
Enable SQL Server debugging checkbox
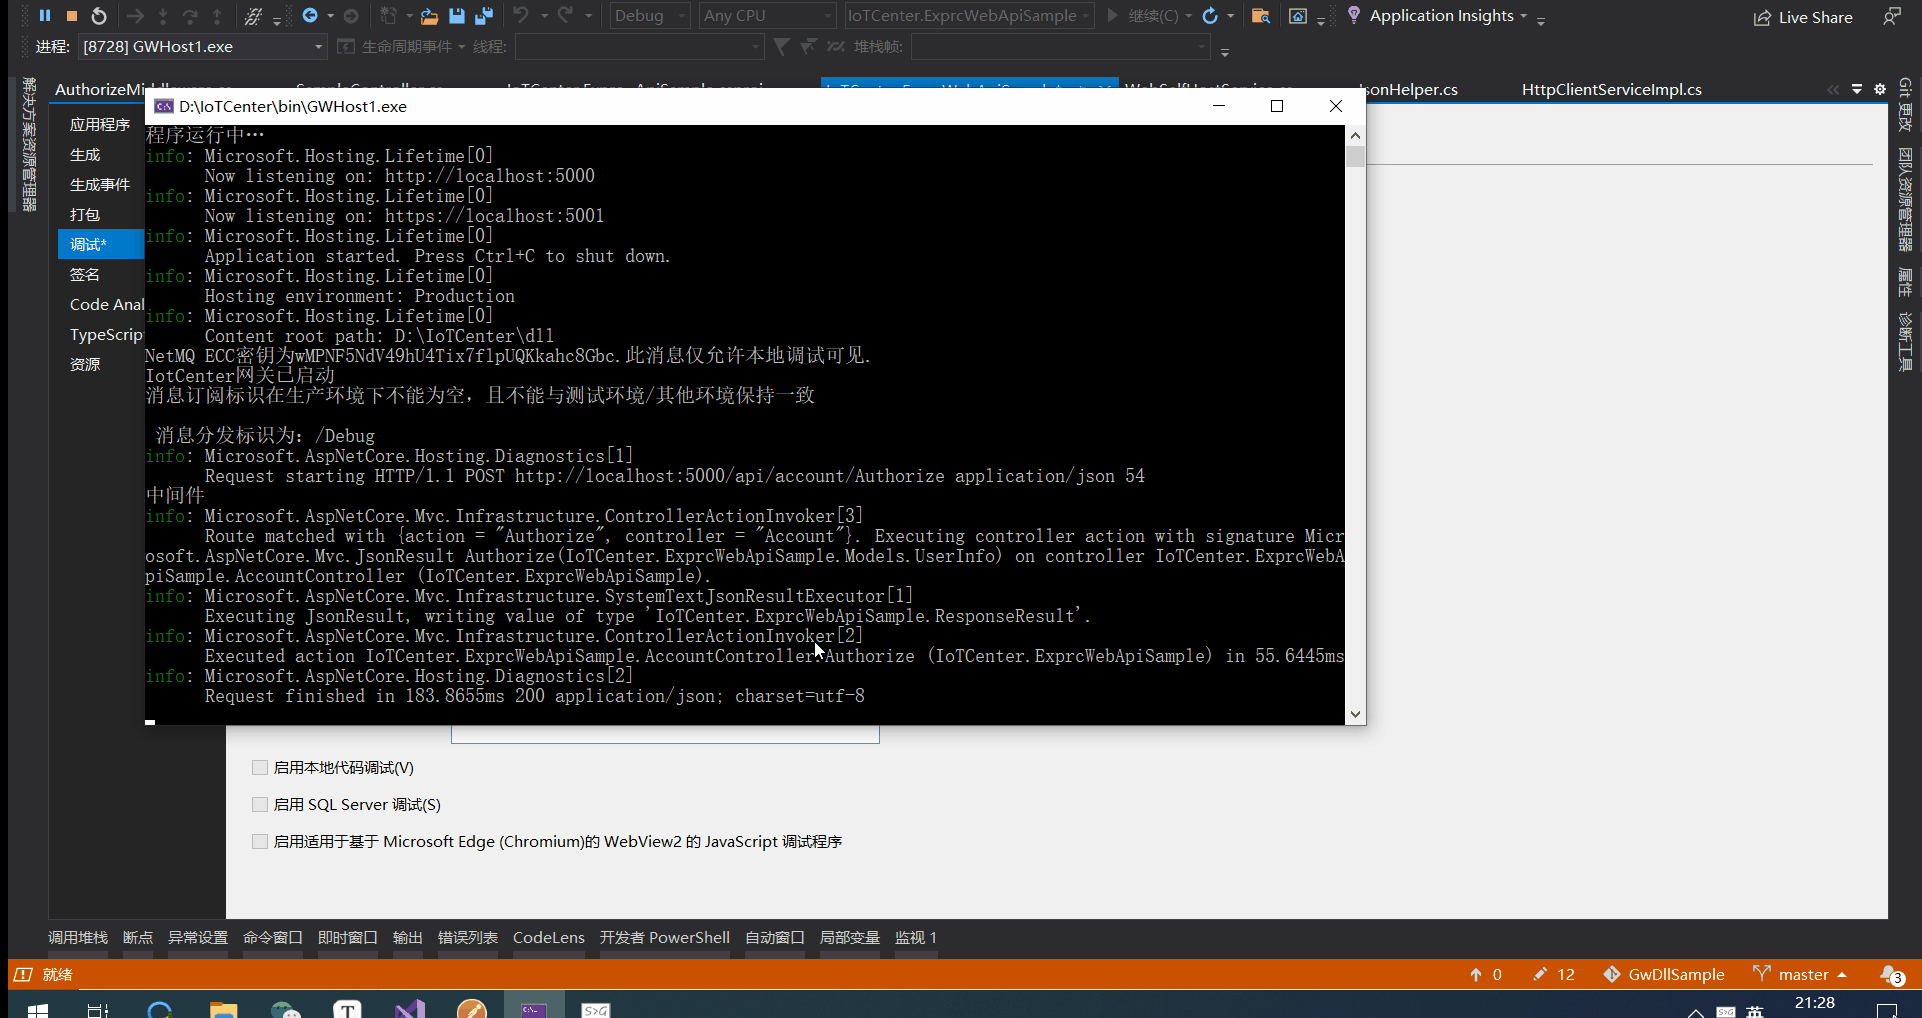260,805
